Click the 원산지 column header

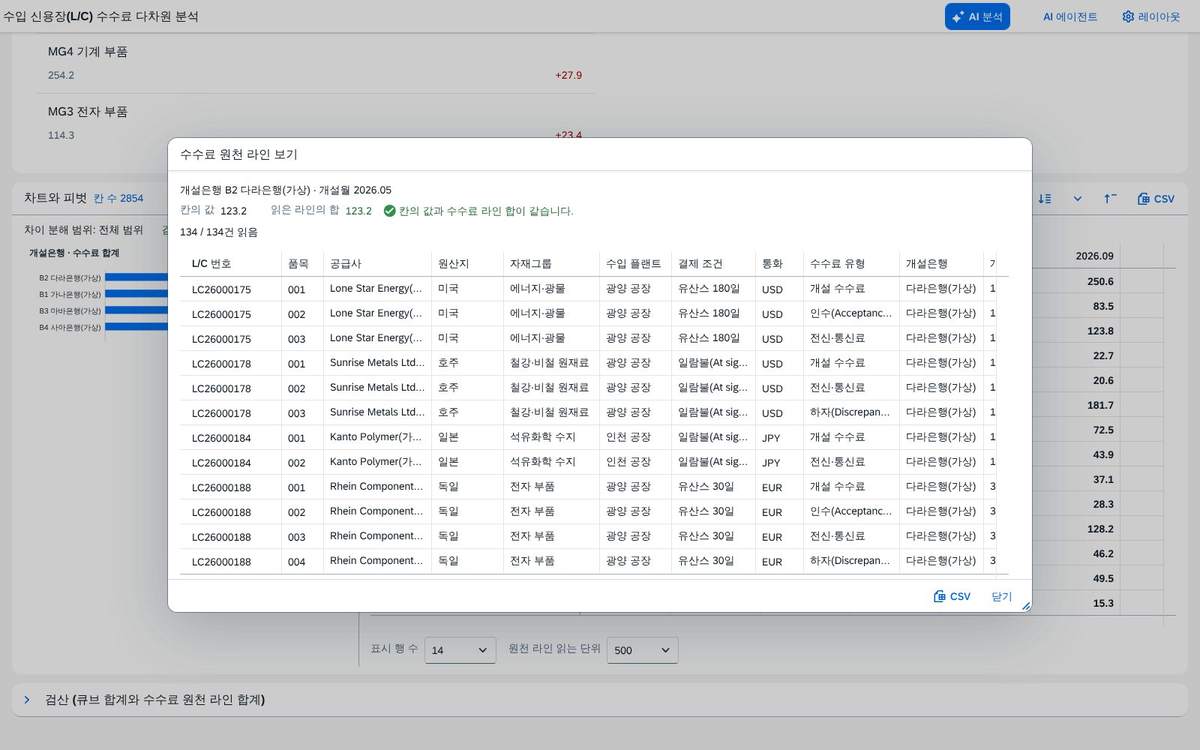467,263
